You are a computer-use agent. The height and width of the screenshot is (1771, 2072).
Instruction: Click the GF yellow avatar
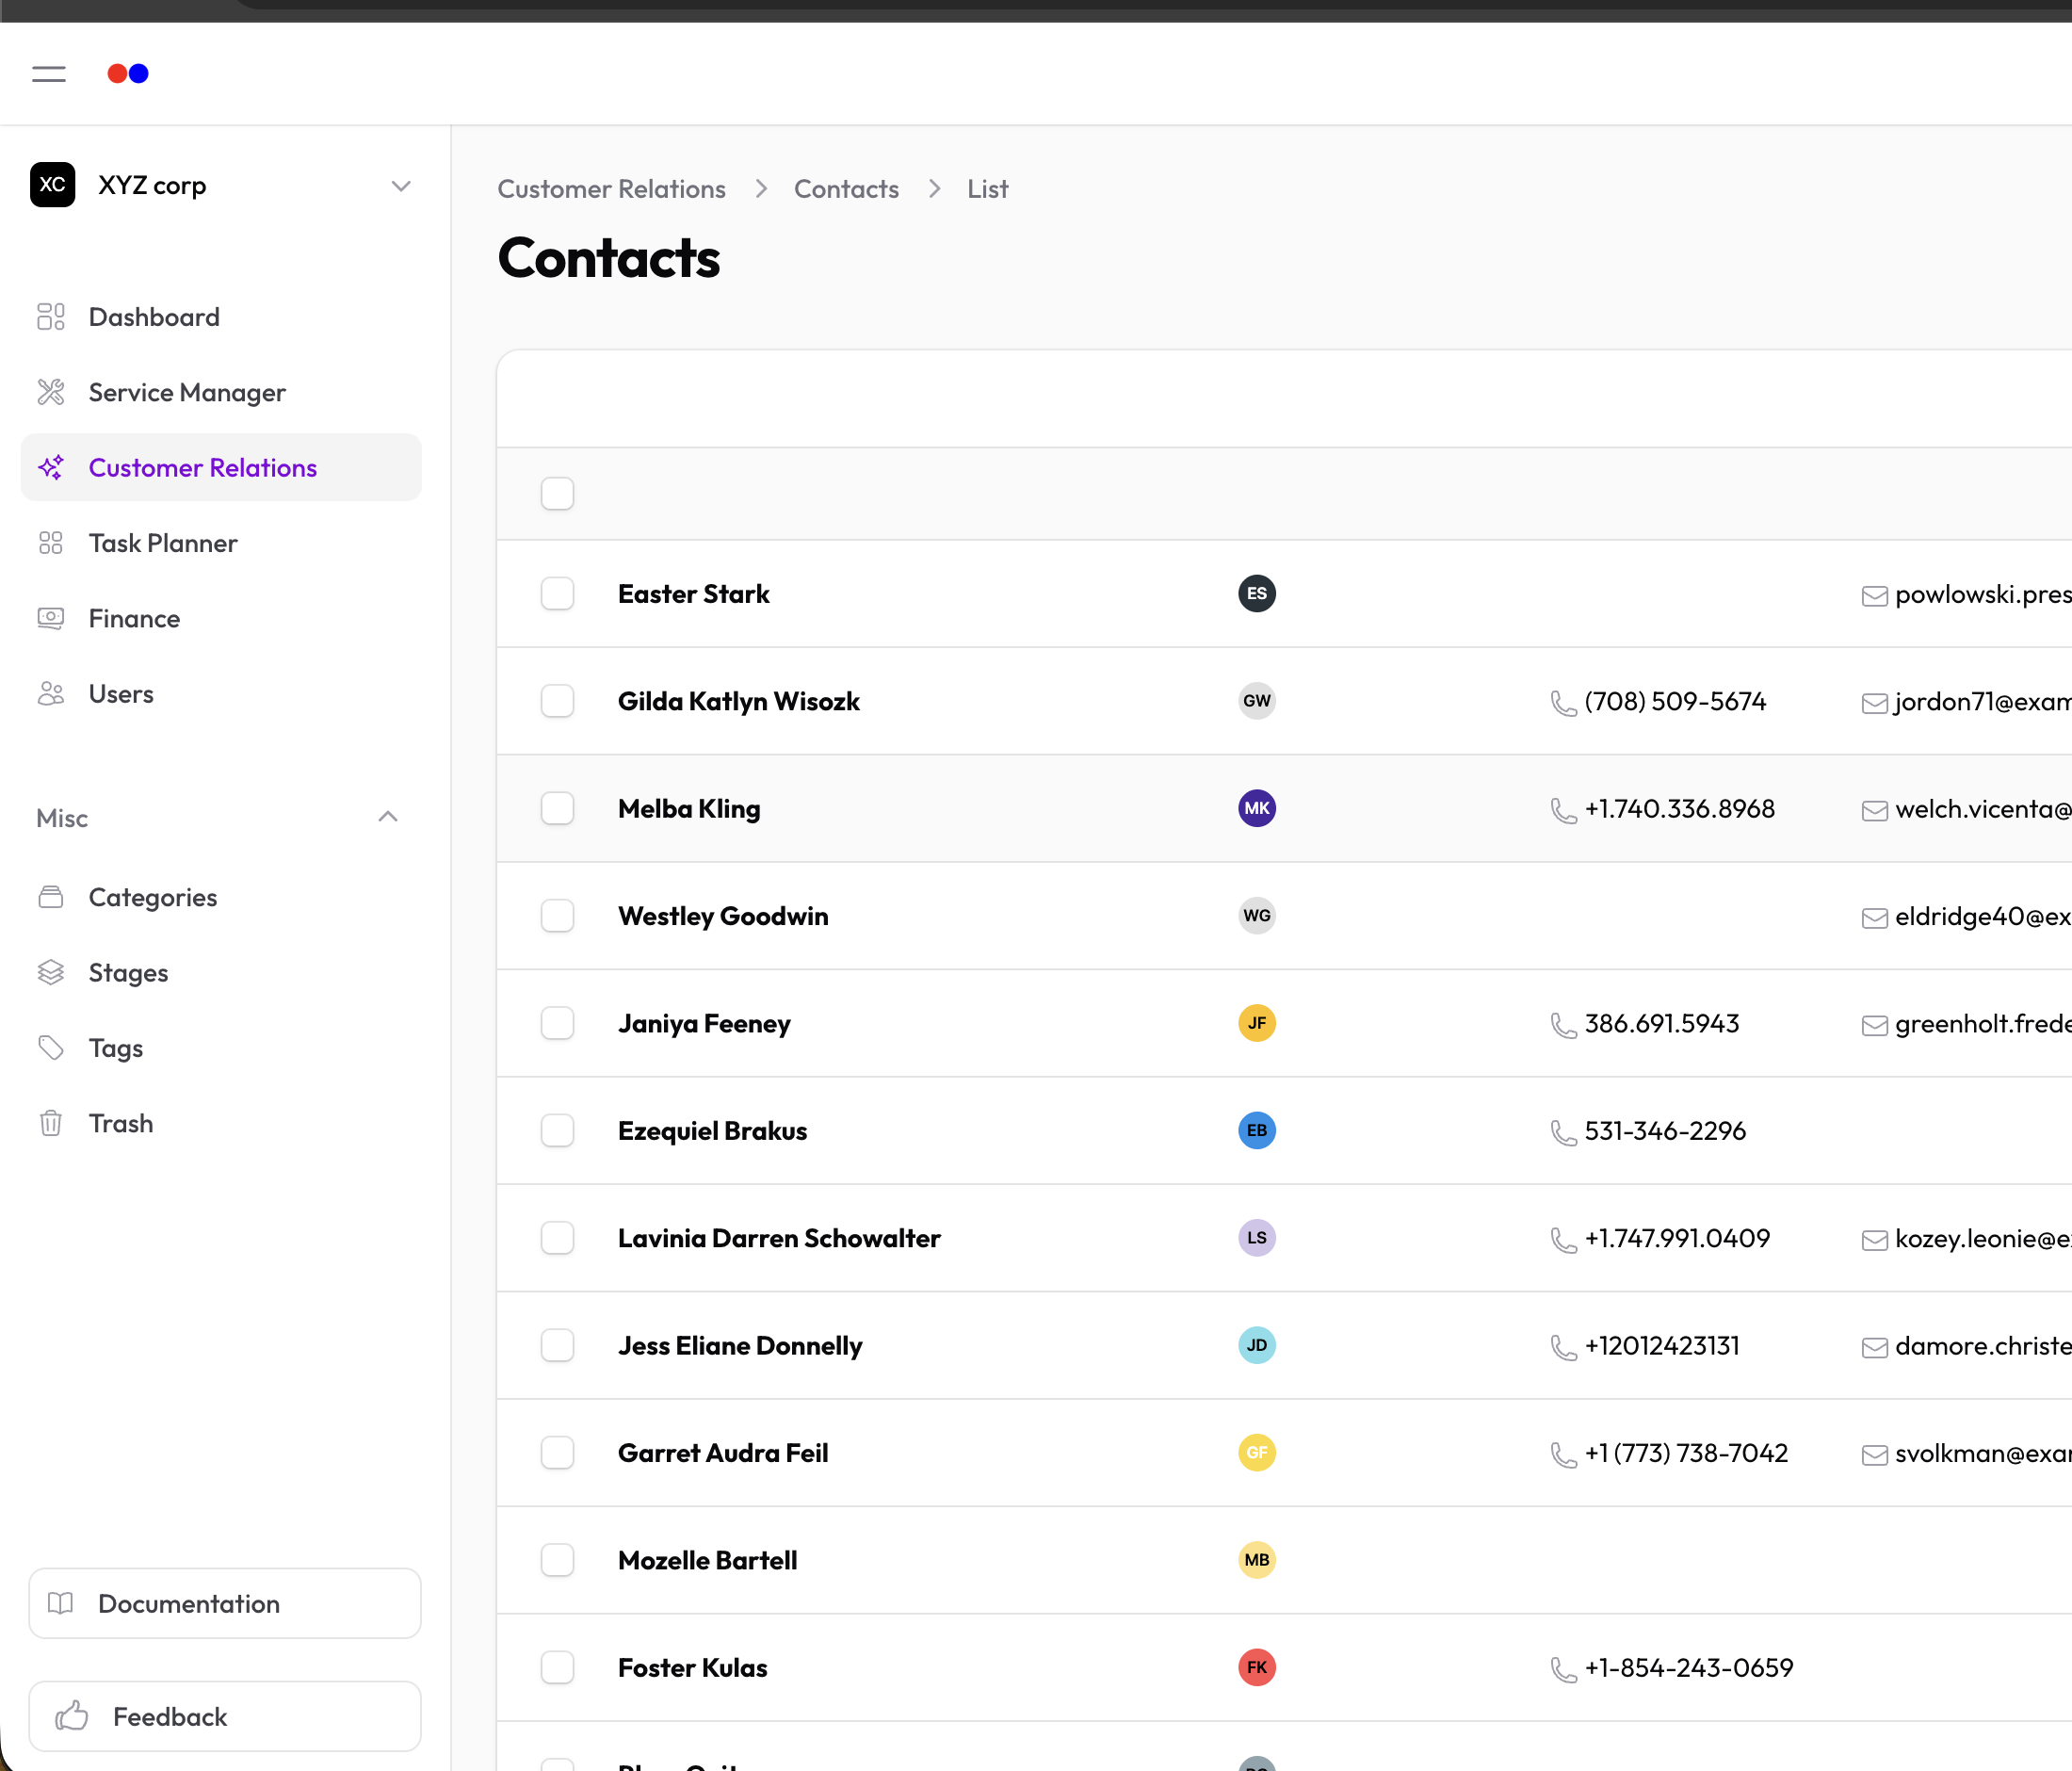pyautogui.click(x=1257, y=1453)
